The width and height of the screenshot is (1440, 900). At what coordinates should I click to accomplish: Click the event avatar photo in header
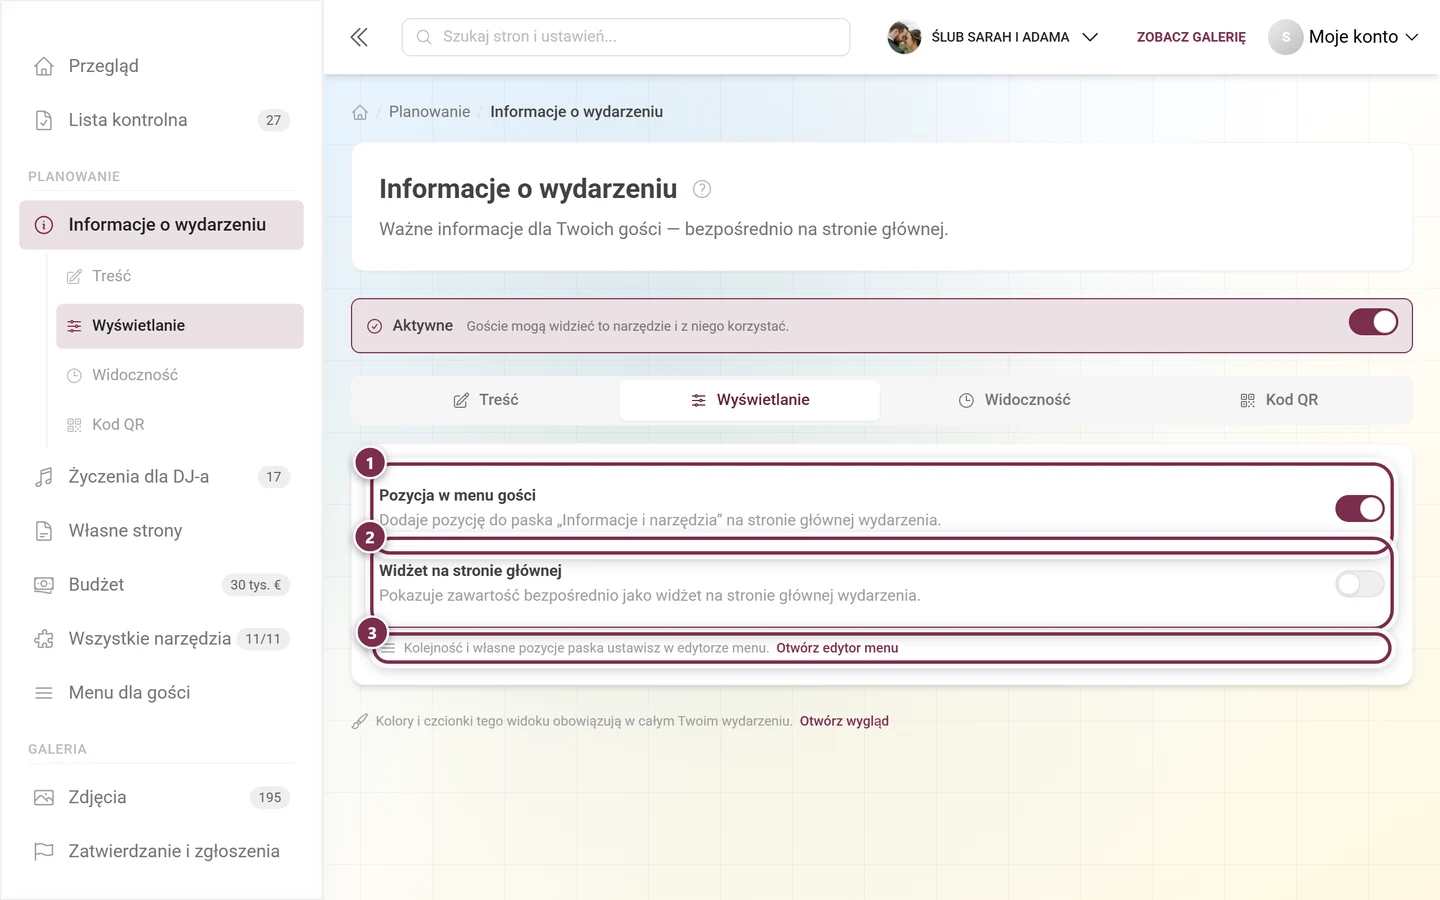coord(904,37)
